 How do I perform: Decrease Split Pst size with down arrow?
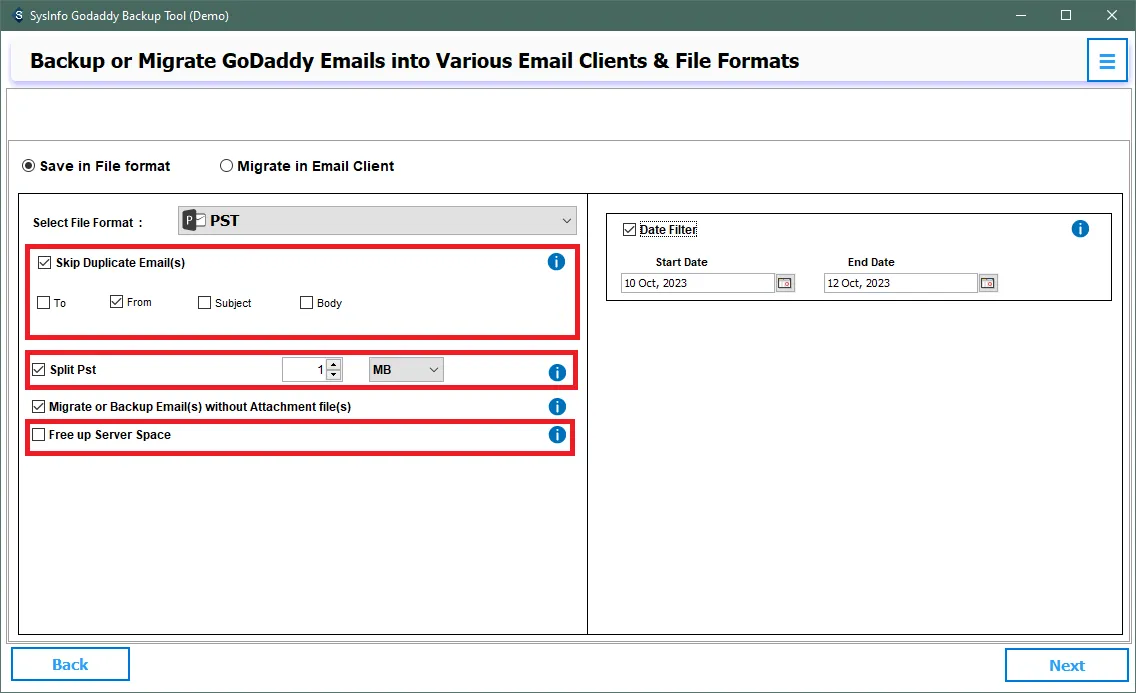tap(333, 374)
